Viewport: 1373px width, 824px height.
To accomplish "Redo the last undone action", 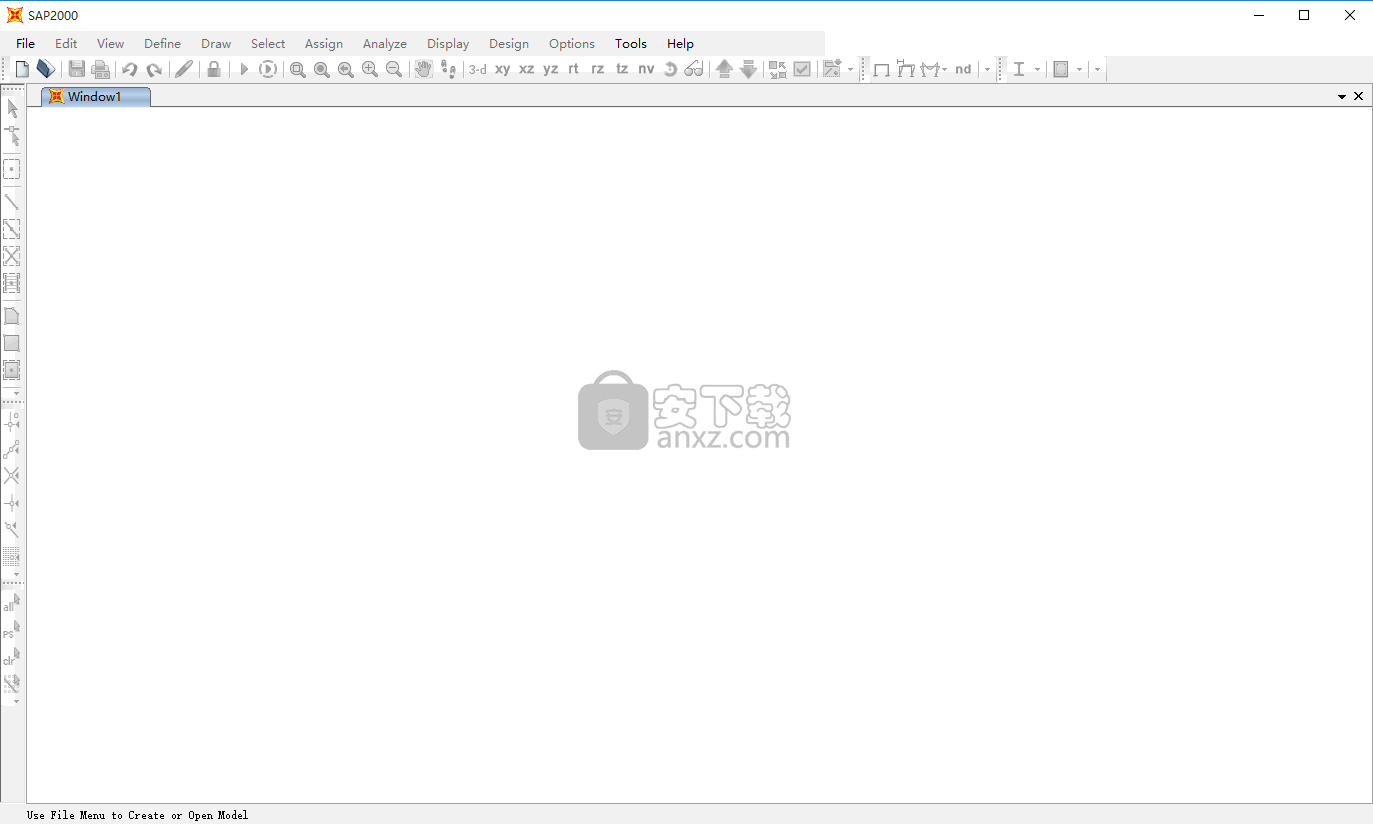I will coord(154,69).
